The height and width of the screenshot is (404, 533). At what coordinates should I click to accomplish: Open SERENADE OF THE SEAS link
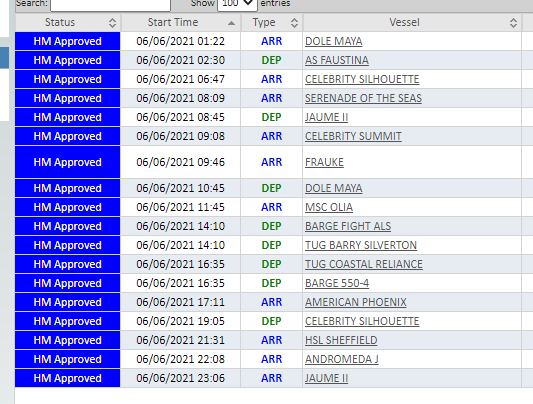point(363,98)
